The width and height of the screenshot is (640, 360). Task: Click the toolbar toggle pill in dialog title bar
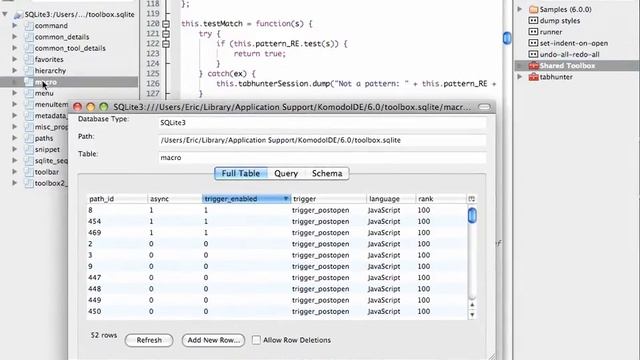coord(484,107)
